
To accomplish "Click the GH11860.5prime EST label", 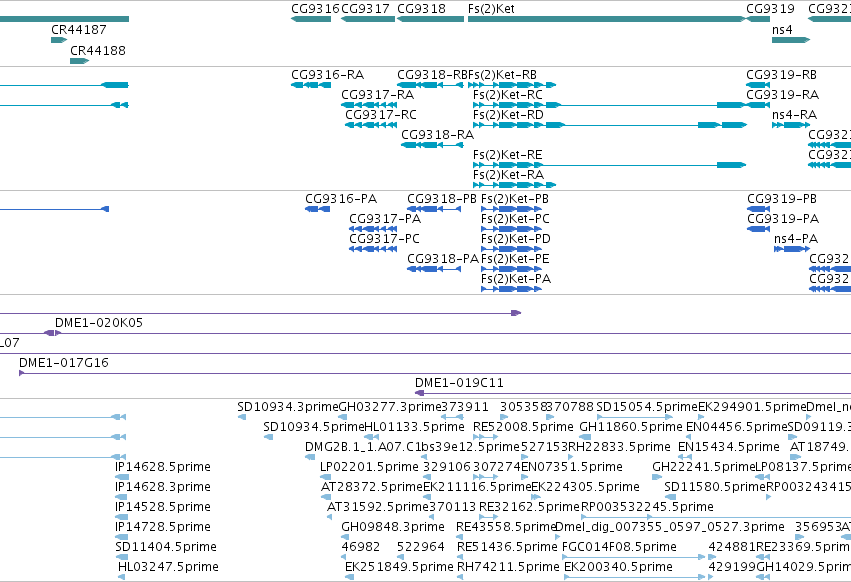I will 631,427.
